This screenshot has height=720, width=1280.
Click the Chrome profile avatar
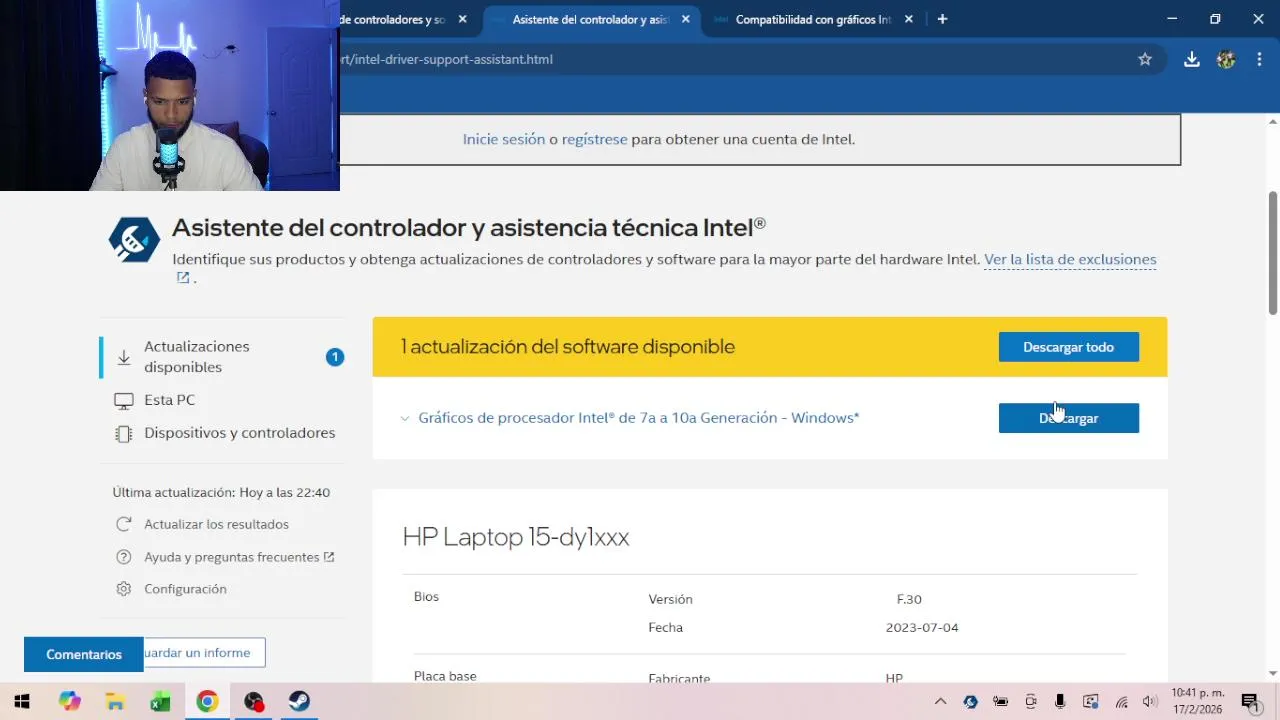[x=1226, y=59]
